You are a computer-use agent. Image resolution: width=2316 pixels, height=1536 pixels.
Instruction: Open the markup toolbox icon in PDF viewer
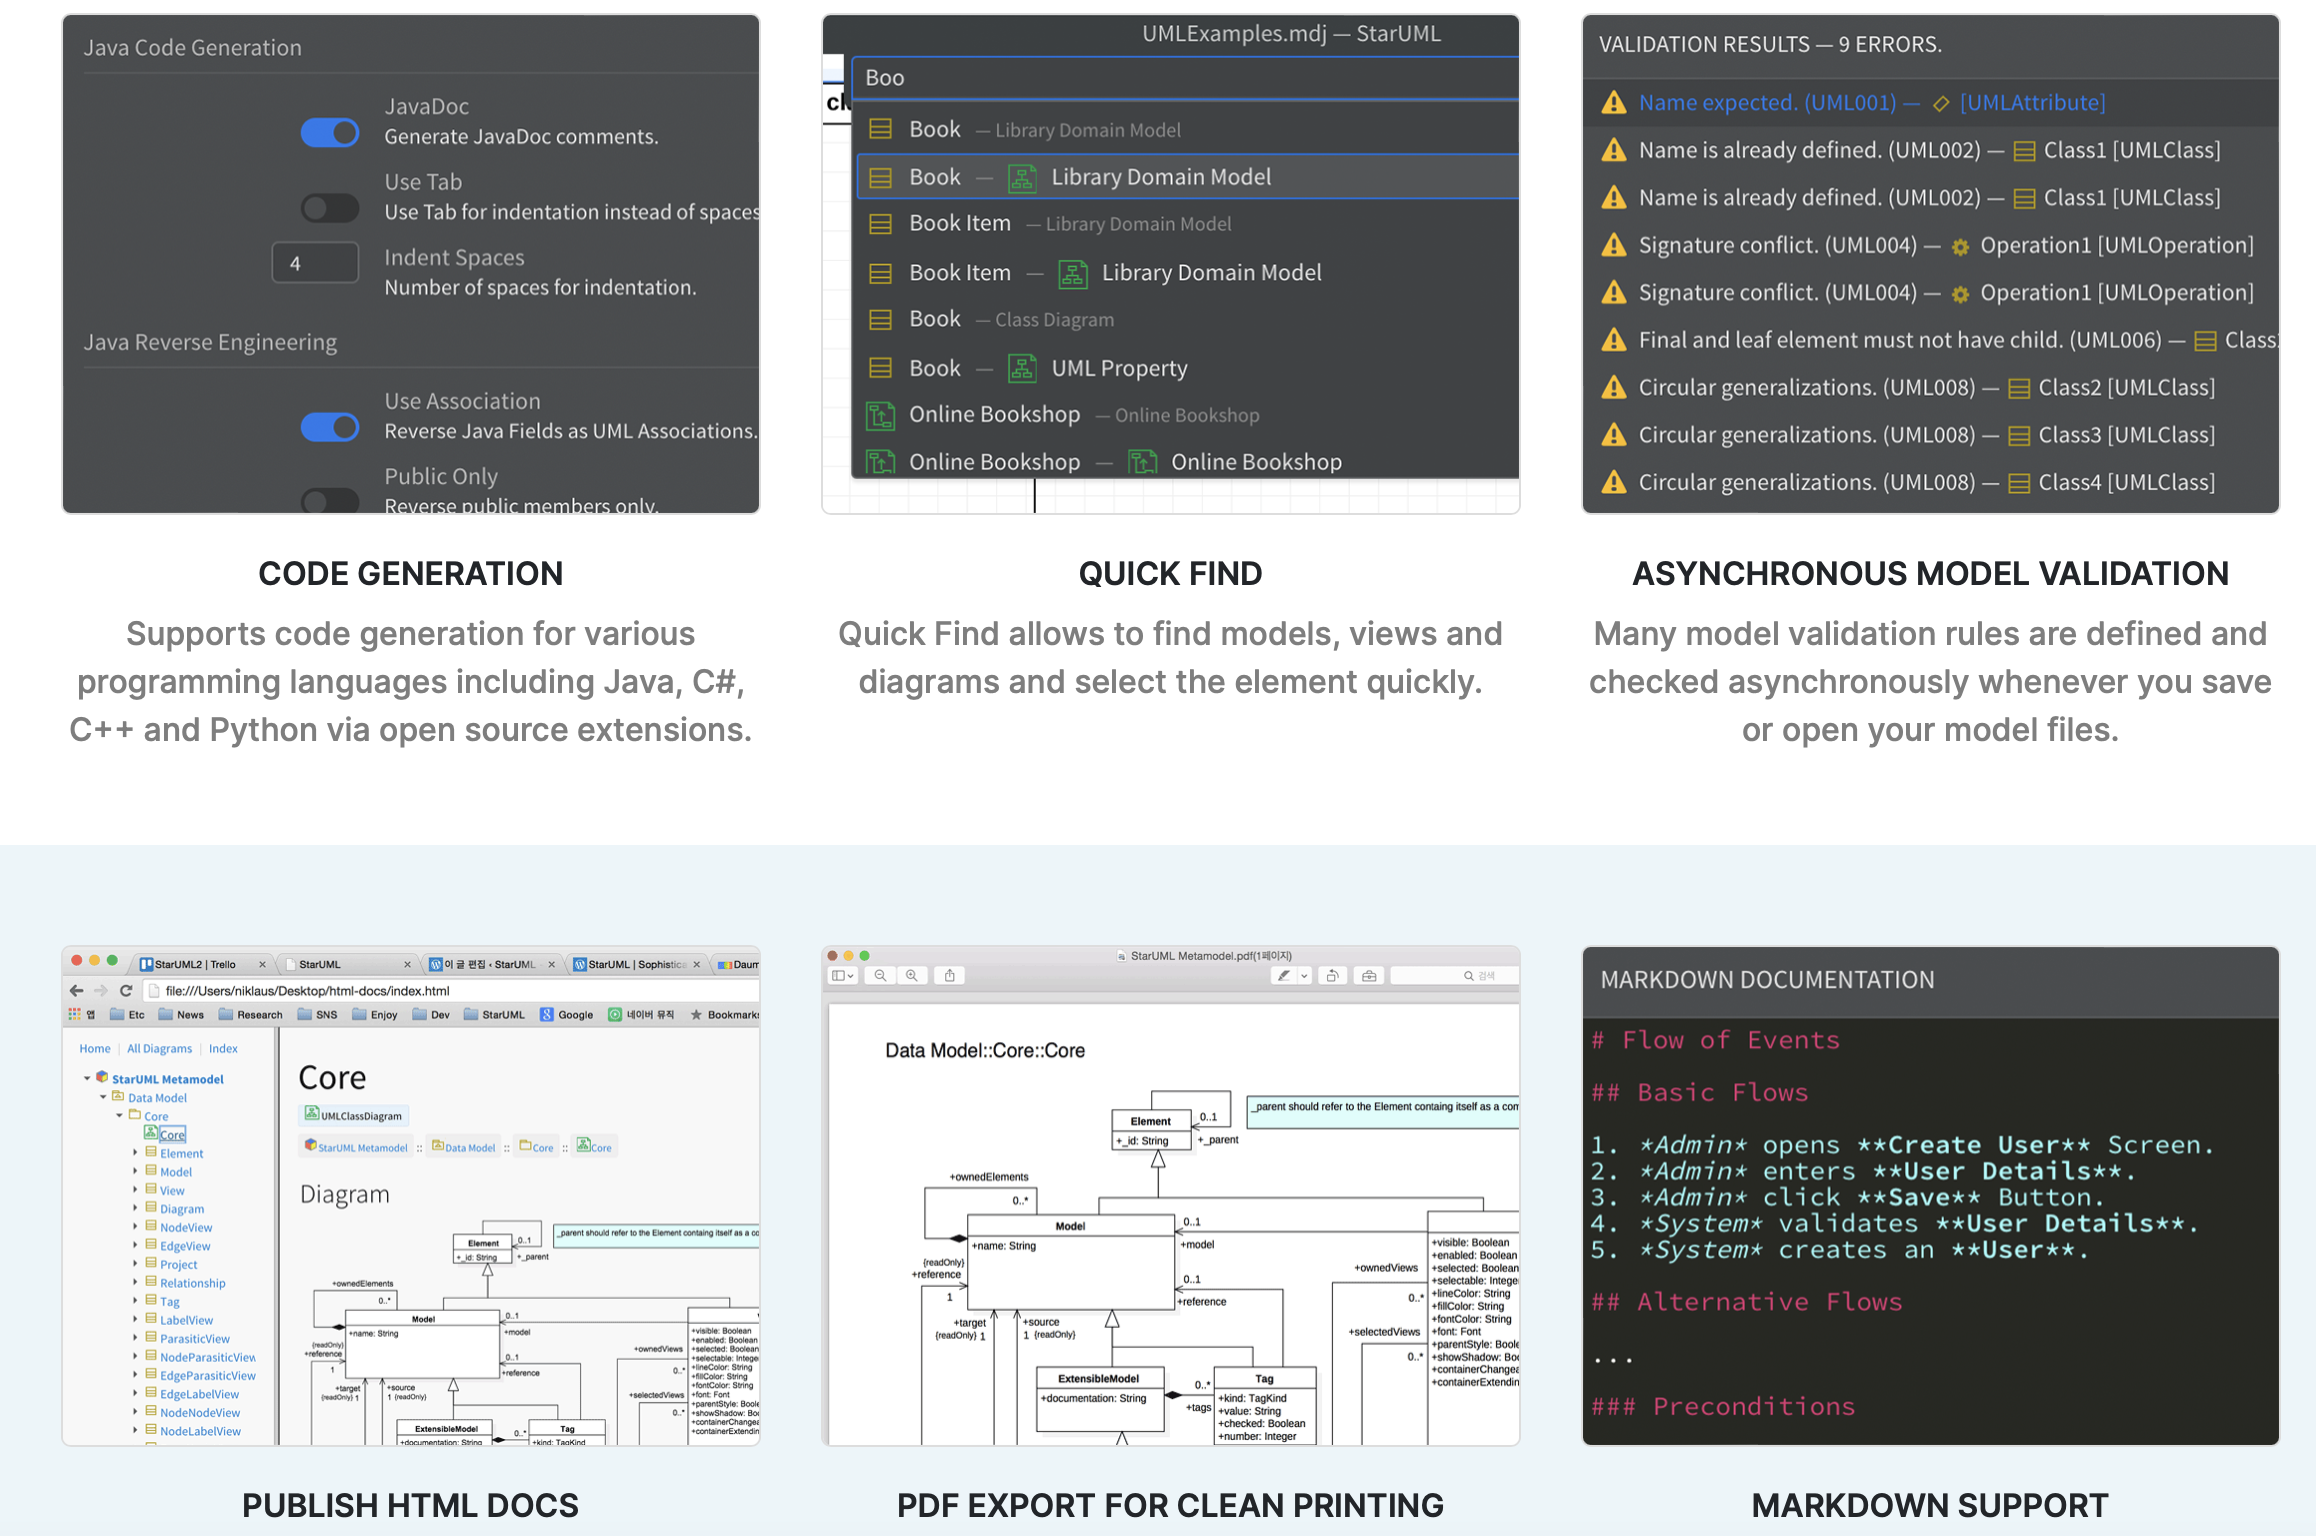tap(1369, 975)
